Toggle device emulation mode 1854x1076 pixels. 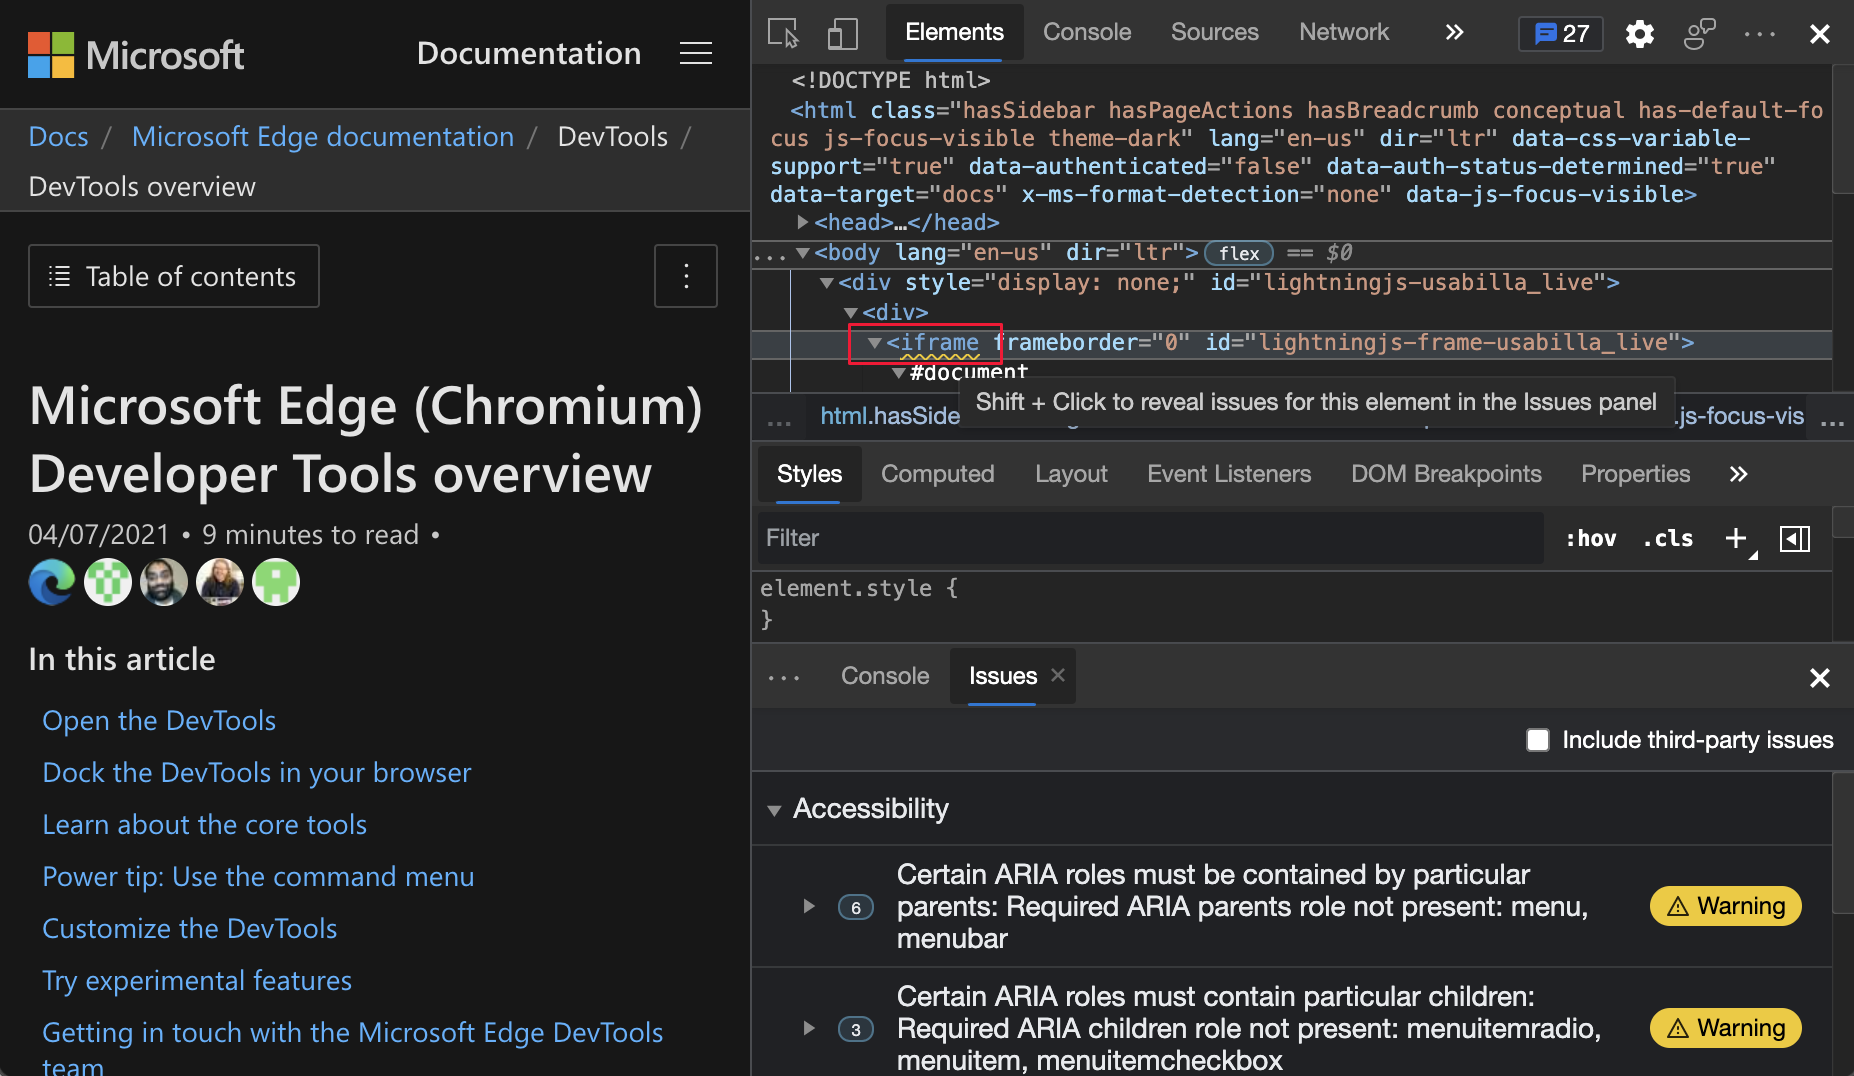(842, 33)
